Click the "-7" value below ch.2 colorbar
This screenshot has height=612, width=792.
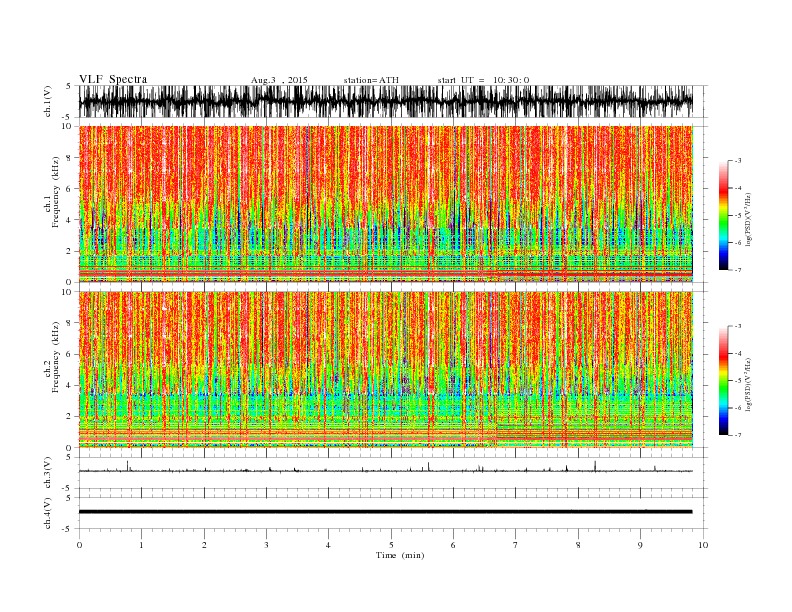737,435
